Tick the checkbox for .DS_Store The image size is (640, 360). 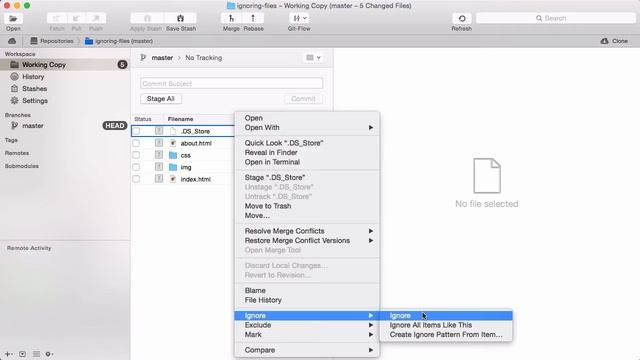coord(136,131)
